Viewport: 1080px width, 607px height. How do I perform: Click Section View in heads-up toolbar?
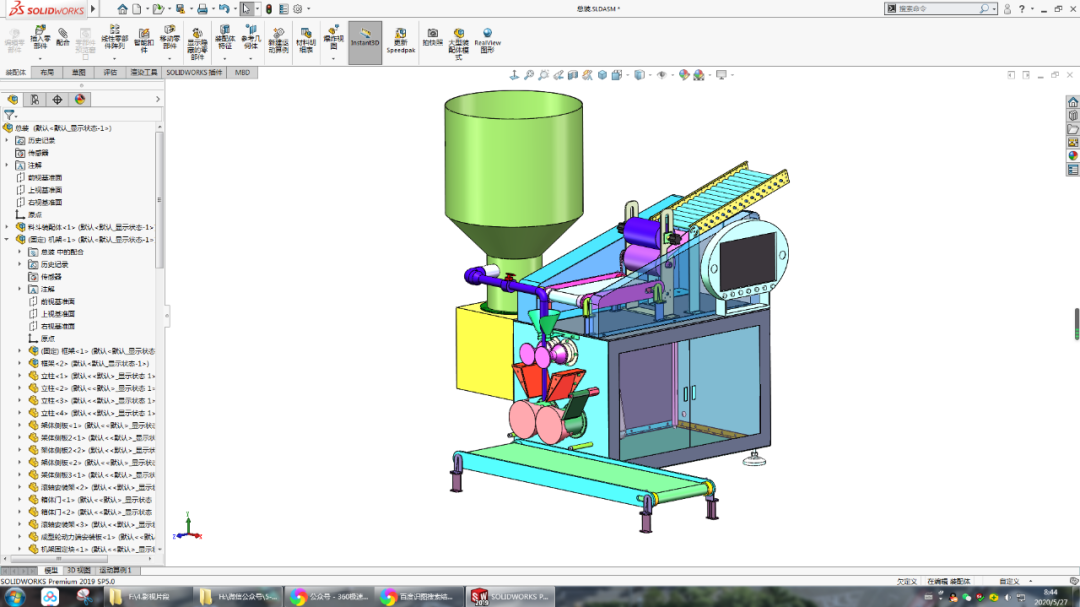[573, 75]
